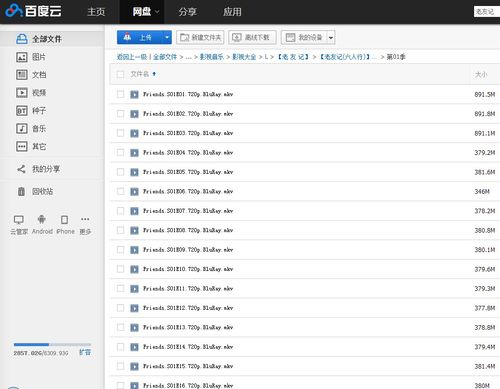Open the 图片 pictures category icon
Screen dimensions: 500x389
(22, 57)
